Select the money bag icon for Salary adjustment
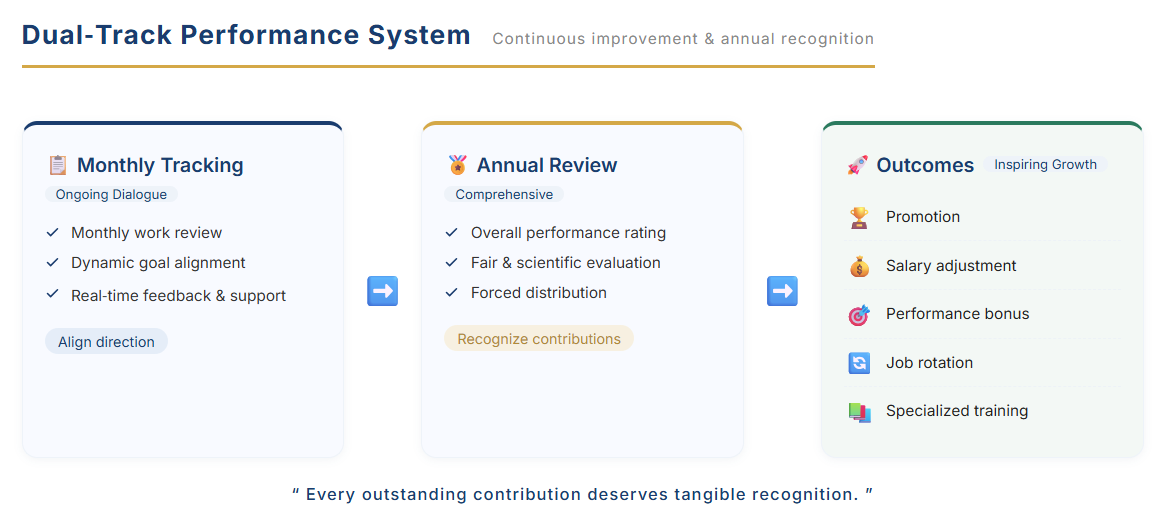The image size is (1174, 531). tap(859, 266)
